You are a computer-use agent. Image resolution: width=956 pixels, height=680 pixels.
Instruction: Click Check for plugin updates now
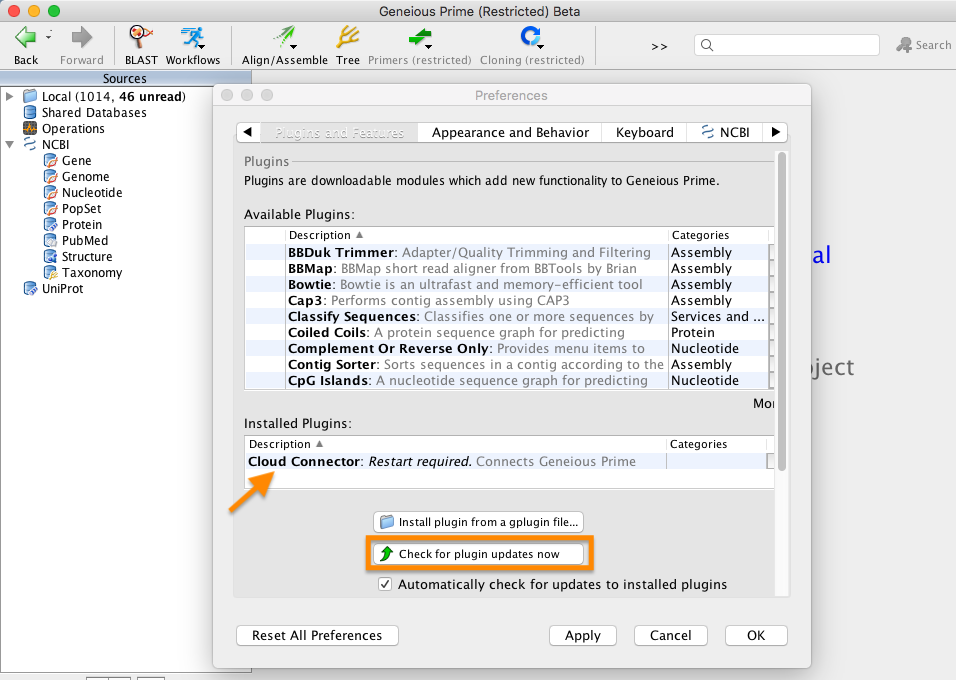pyautogui.click(x=479, y=554)
